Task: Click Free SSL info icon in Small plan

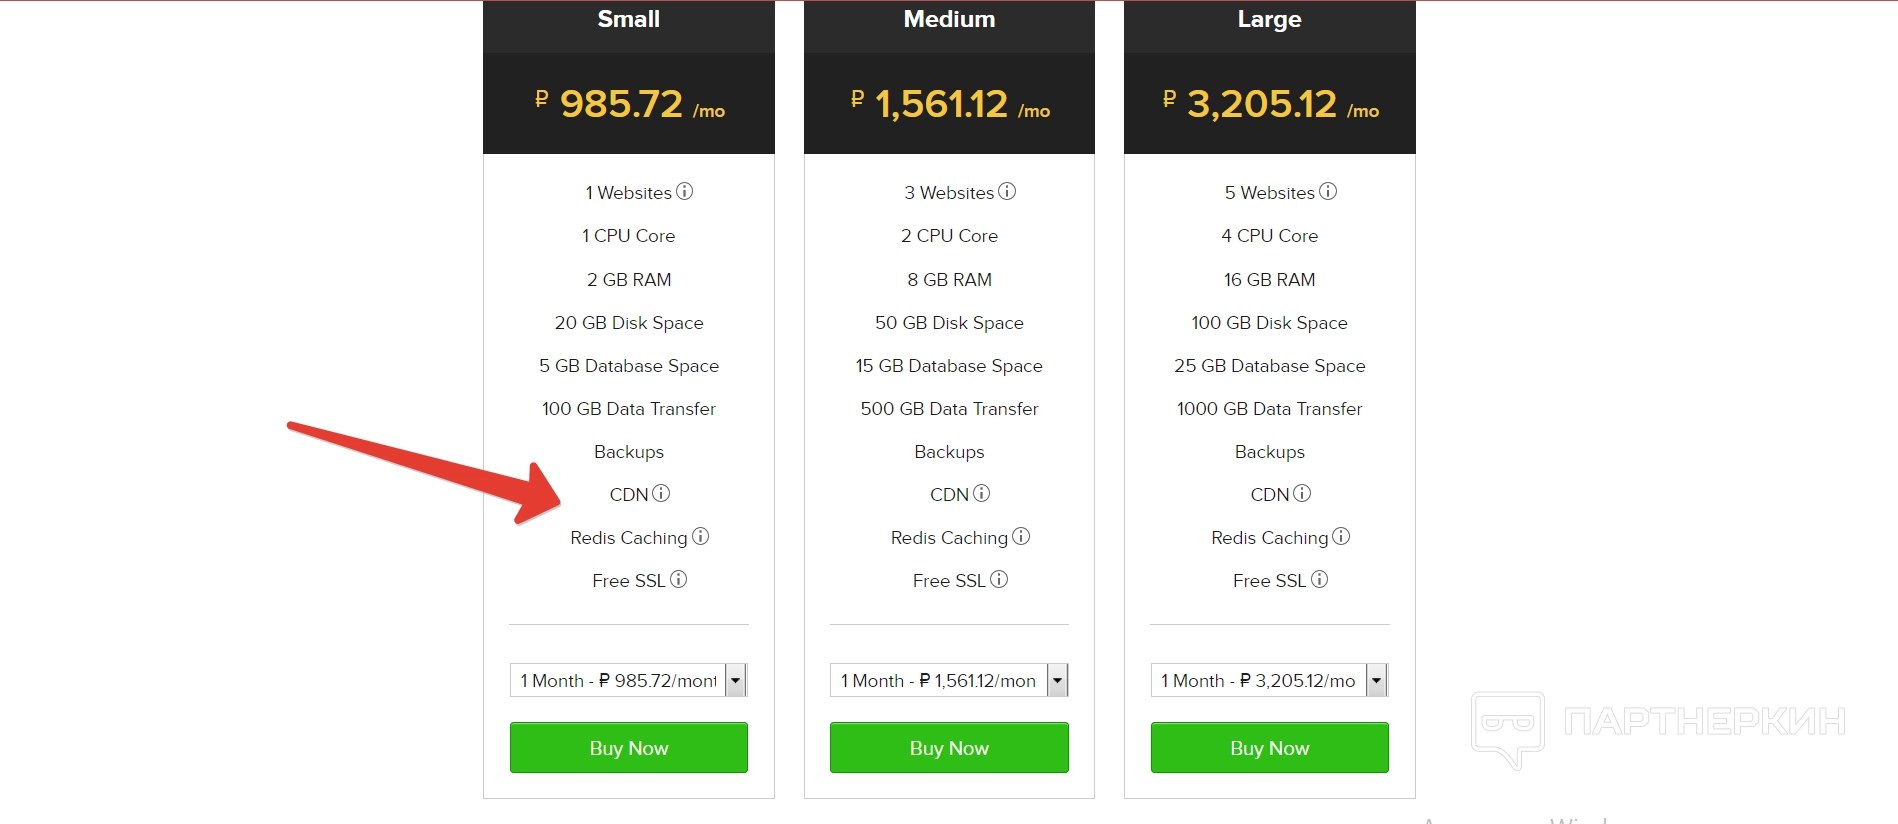Action: pos(679,579)
